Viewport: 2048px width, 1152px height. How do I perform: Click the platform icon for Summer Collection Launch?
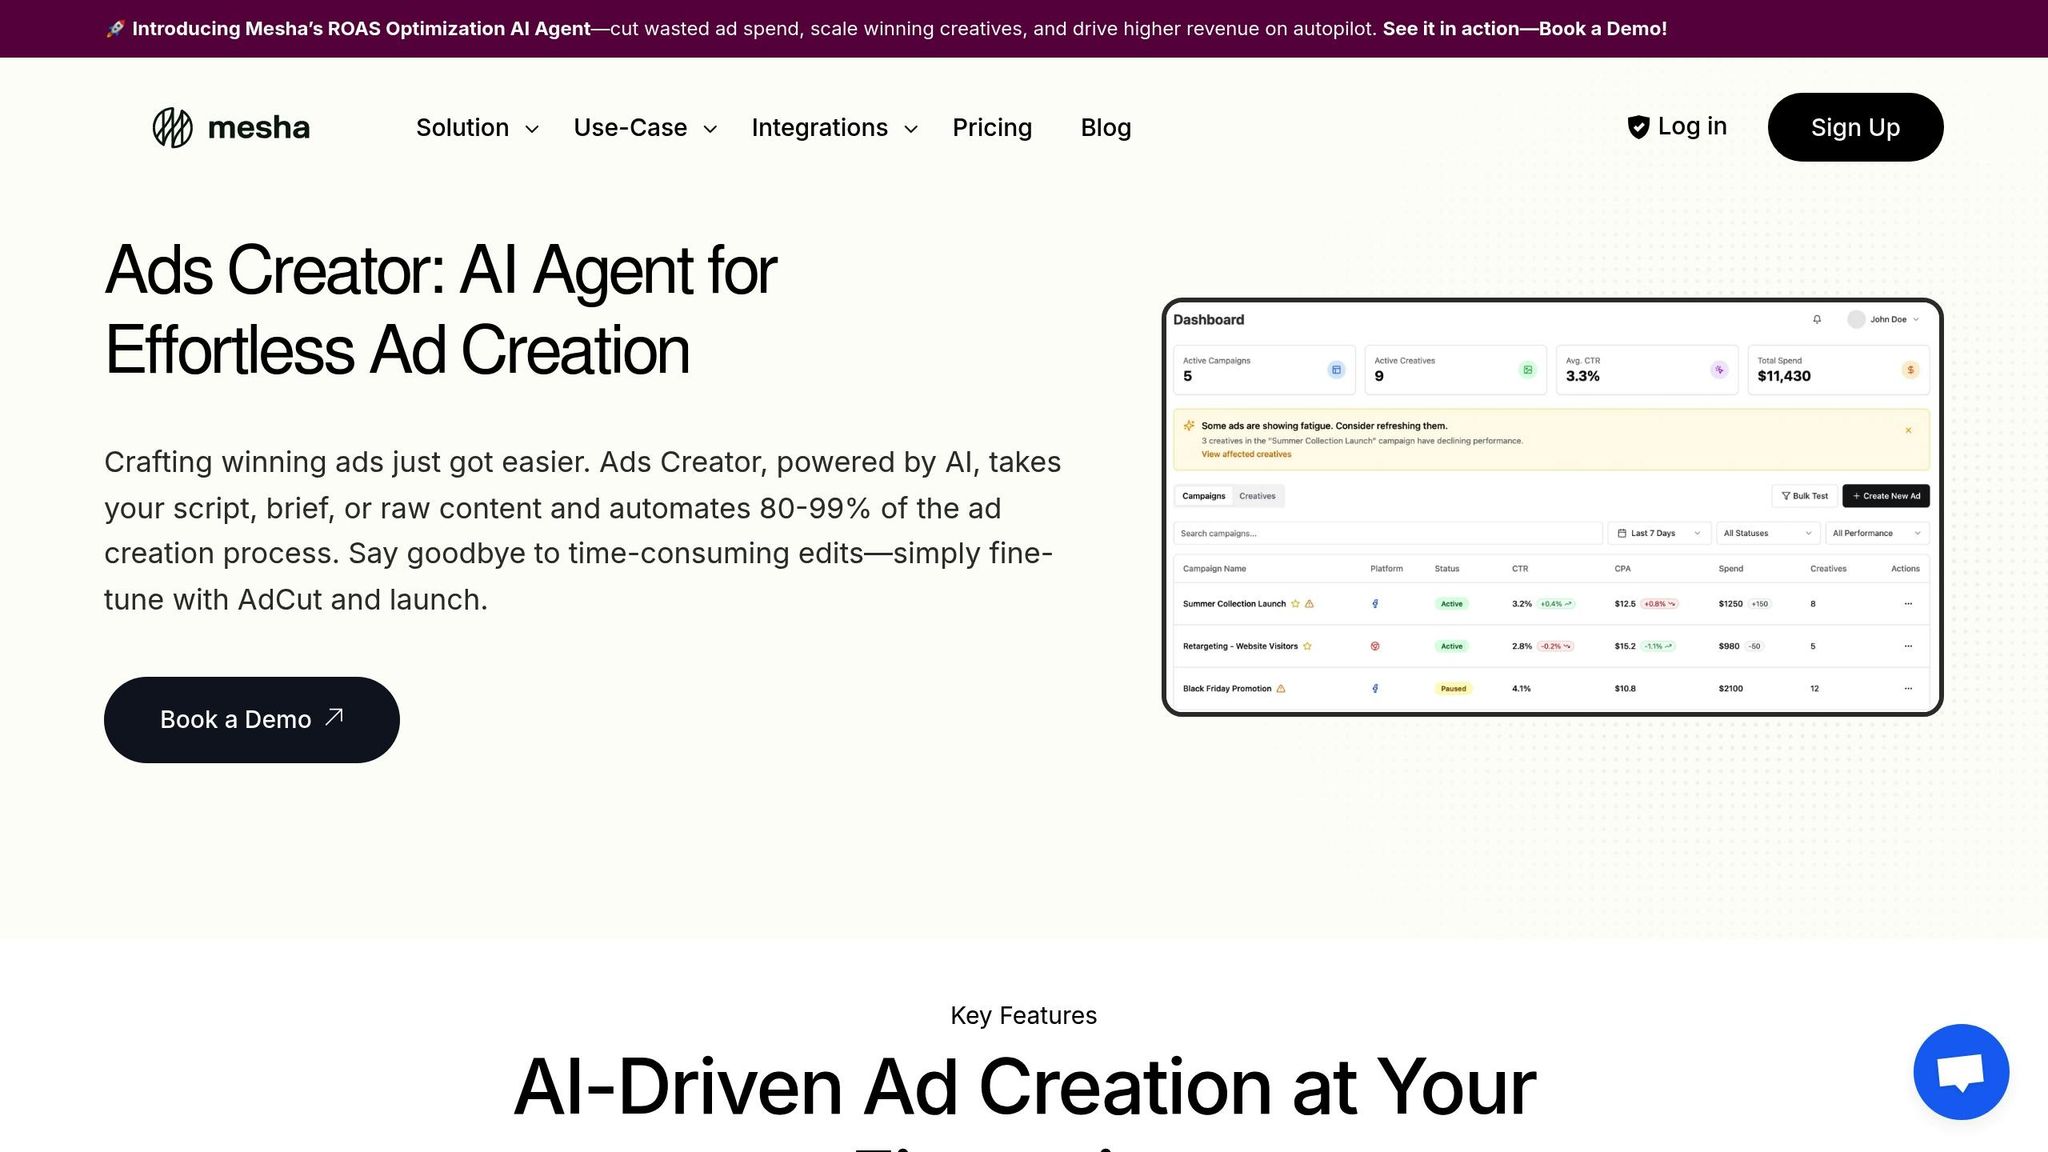tap(1375, 604)
